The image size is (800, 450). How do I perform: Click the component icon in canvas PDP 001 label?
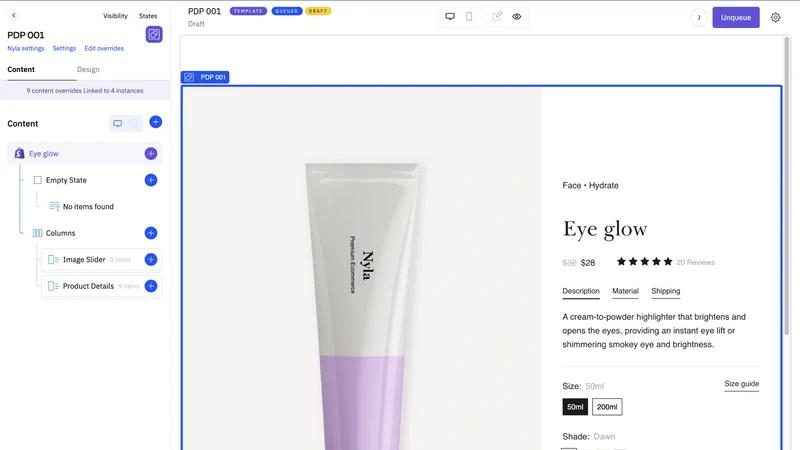pos(189,77)
